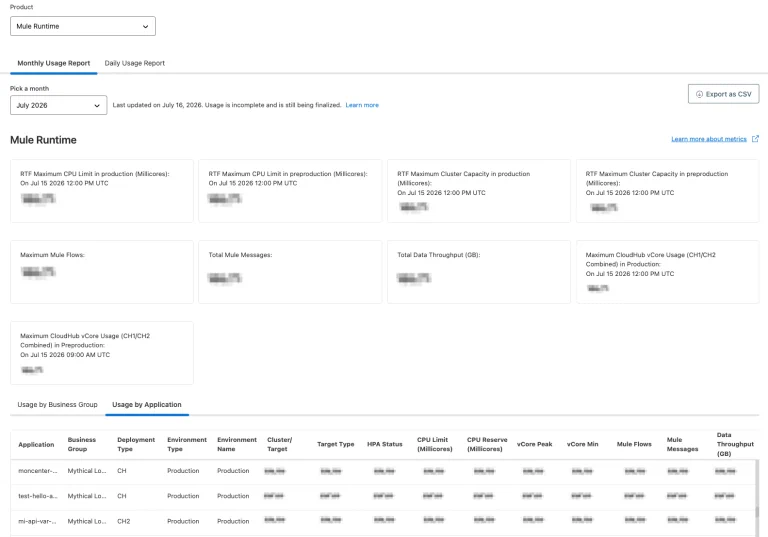768x537 pixels.
Task: Click CH2 deployment type in mi-api-var row
Action: (x=123, y=521)
